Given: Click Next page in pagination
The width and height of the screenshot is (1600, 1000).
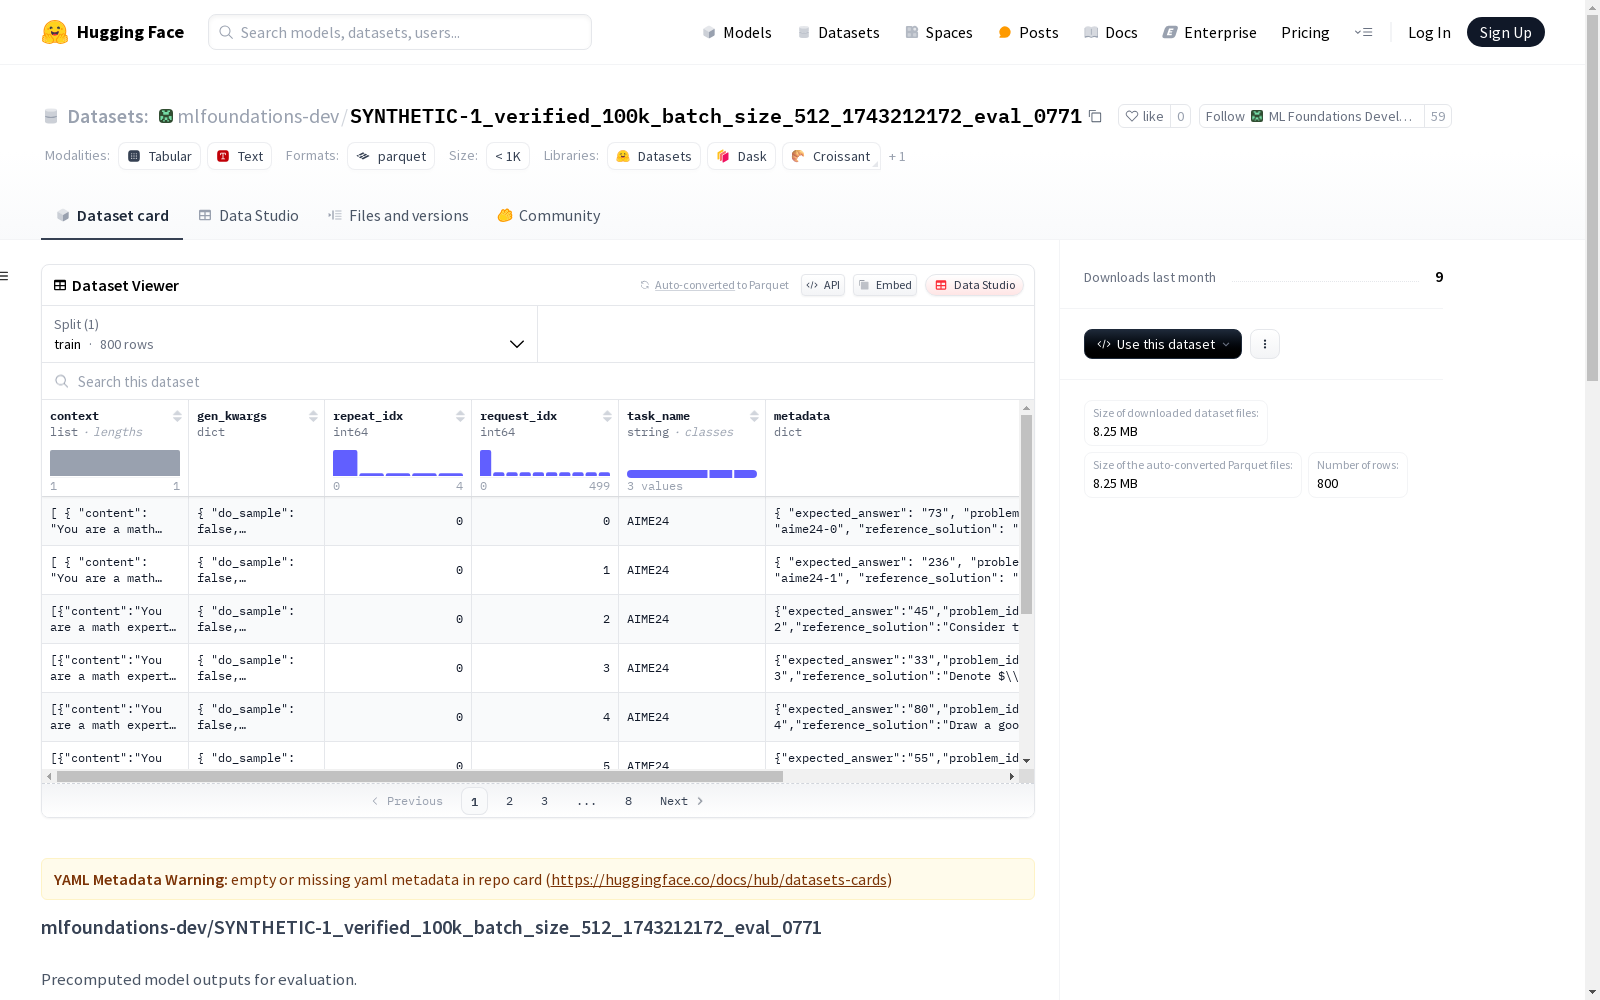Looking at the screenshot, I should [x=682, y=801].
